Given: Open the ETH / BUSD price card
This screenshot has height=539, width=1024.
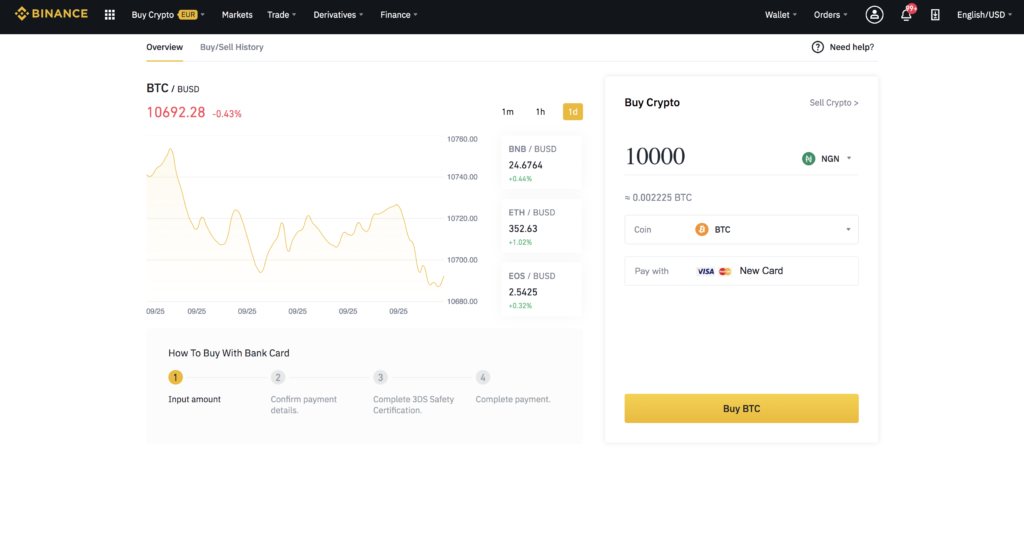Looking at the screenshot, I should point(541,227).
